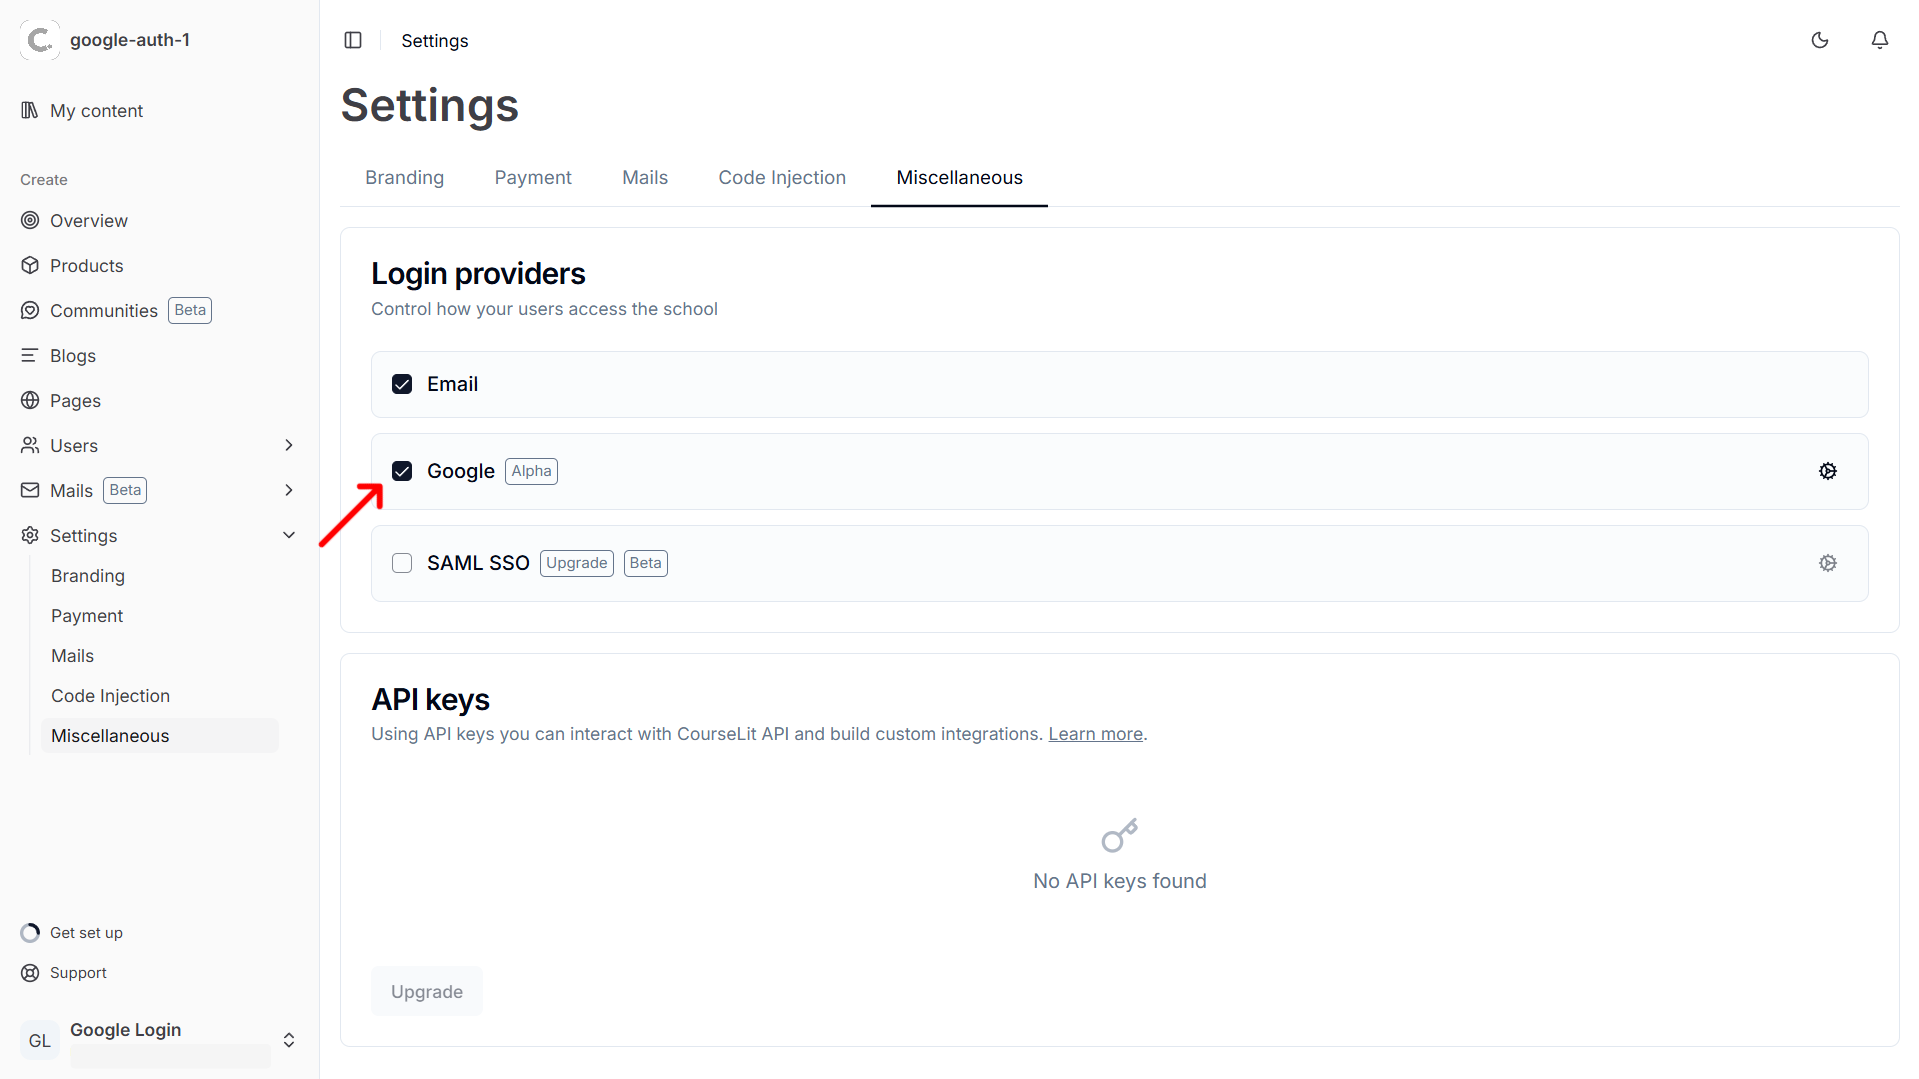The width and height of the screenshot is (1919, 1079).
Task: Toggle dark mode with the moon icon
Action: [x=1819, y=40]
